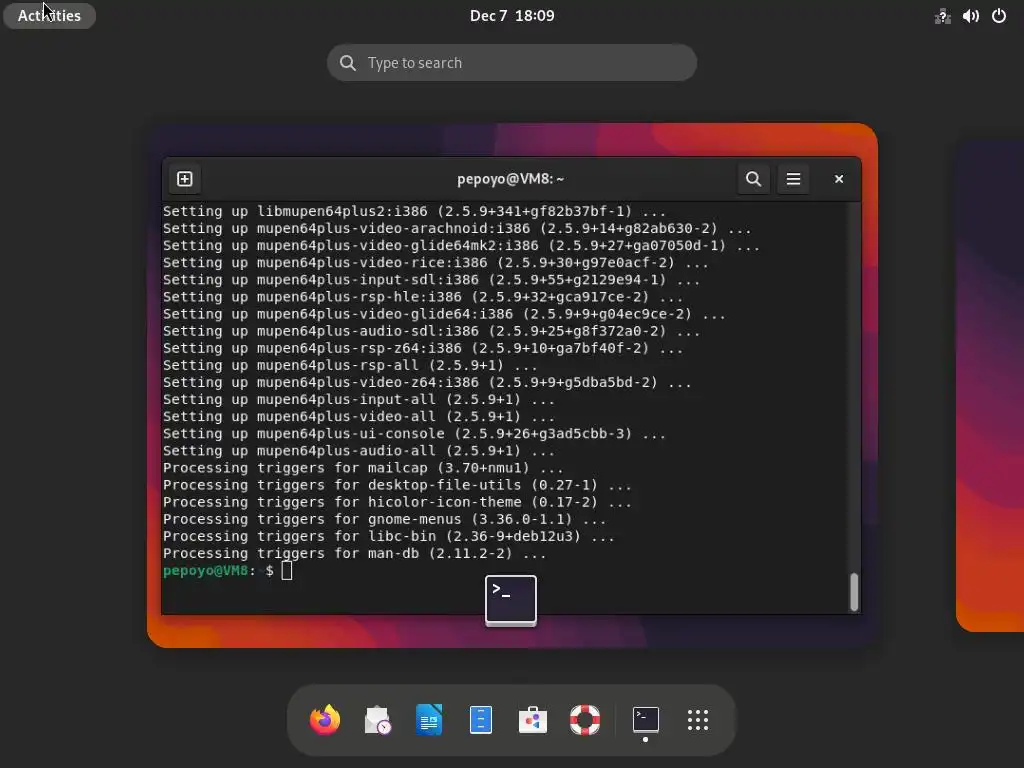1024x768 pixels.
Task: Click the mupen64plus-rsp-z64:i386 line
Action: (x=423, y=349)
